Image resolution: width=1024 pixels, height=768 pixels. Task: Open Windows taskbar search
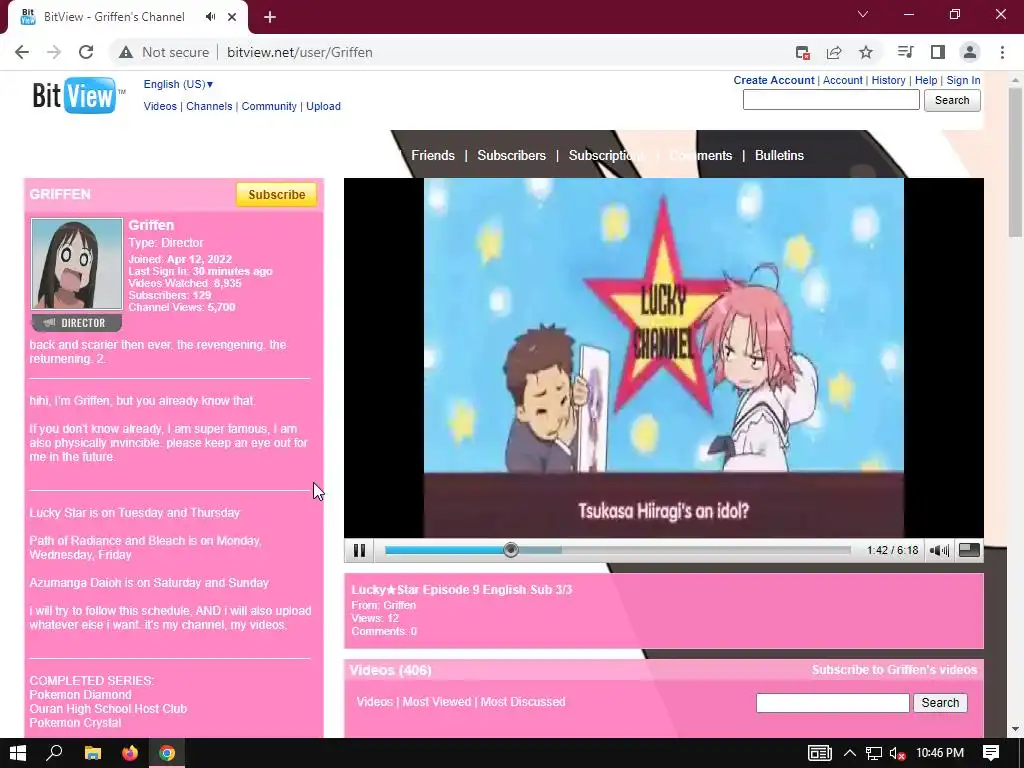54,753
